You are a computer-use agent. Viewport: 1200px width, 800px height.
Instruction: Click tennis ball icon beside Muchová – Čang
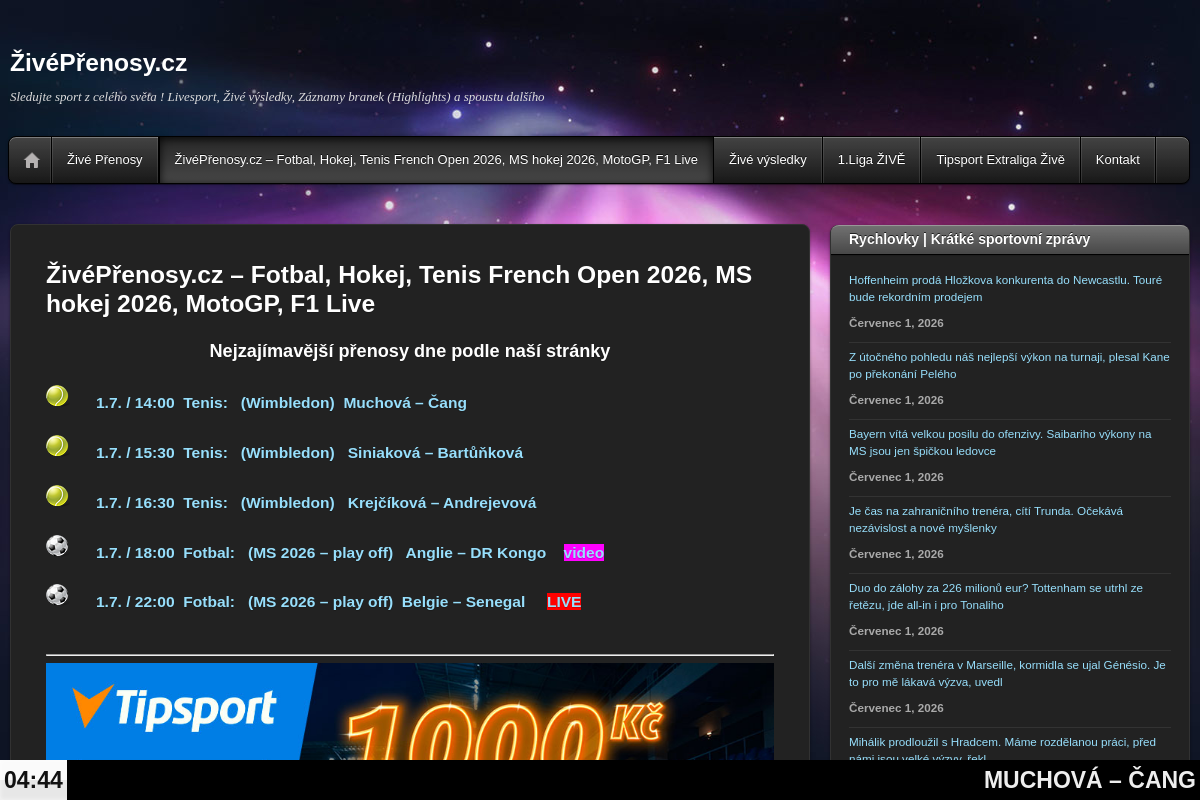tap(57, 396)
